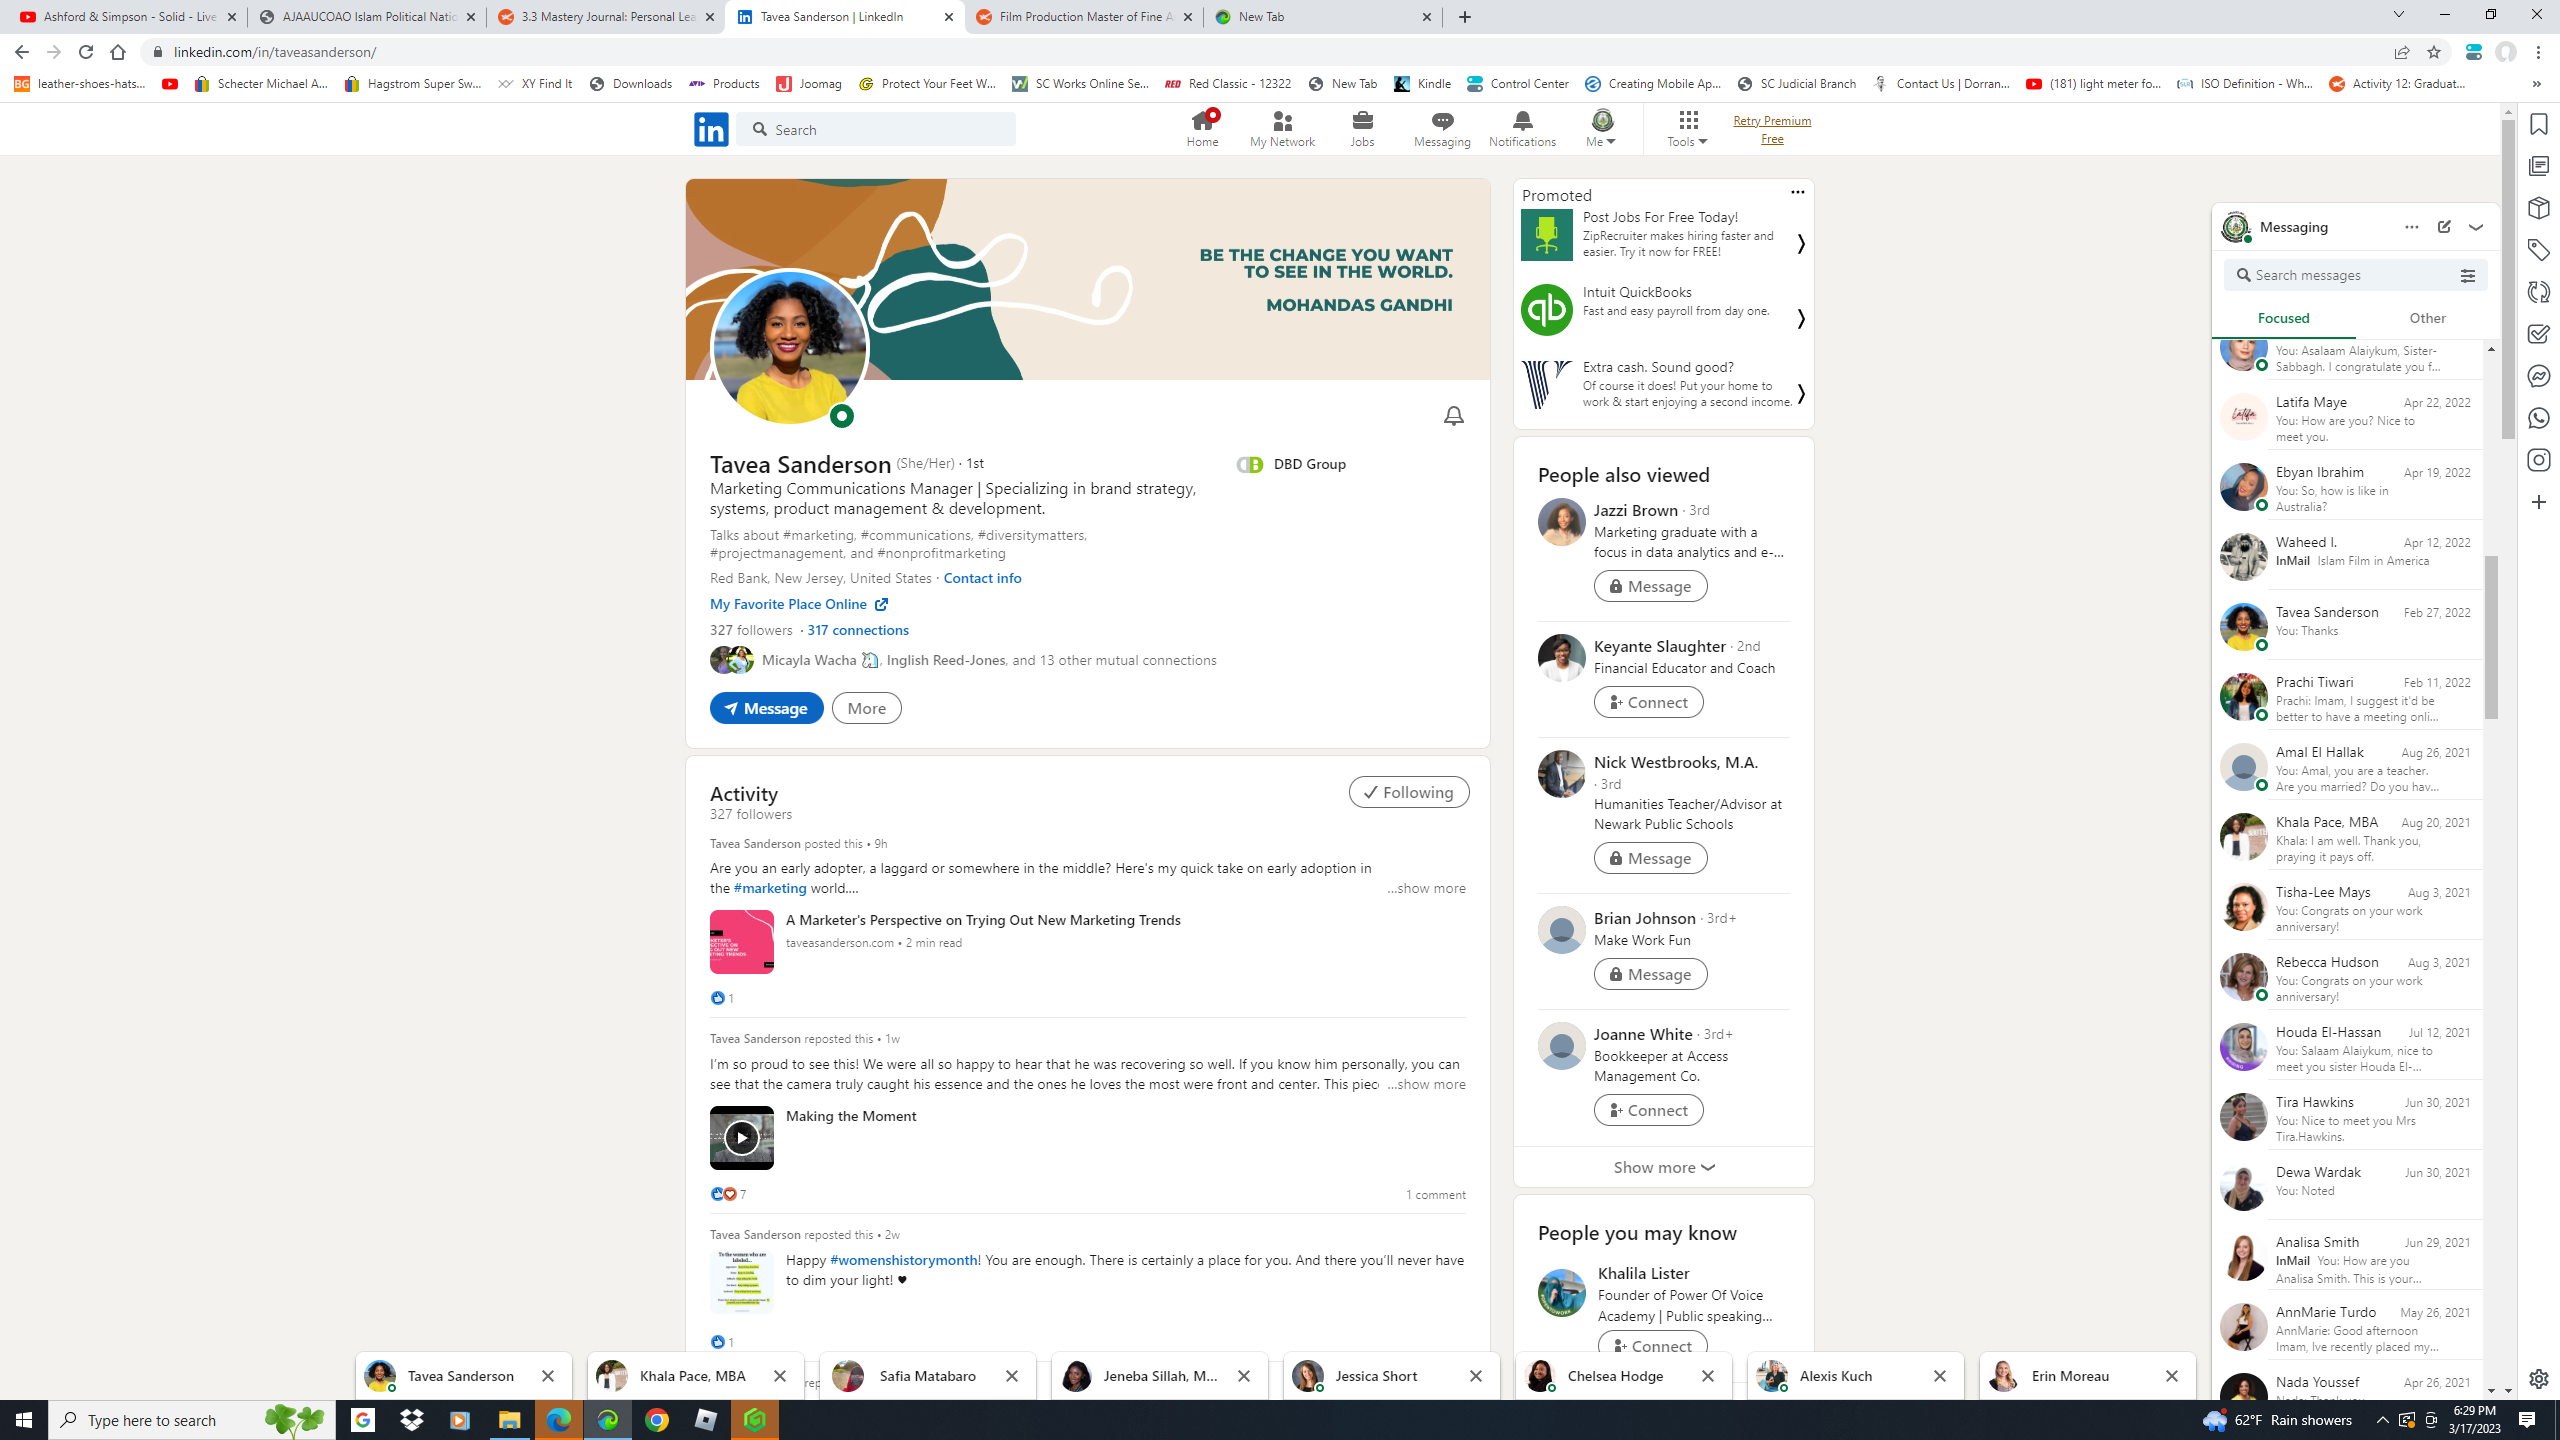Collapse the Messaging panel chevron
Screen dimensions: 2560x1440
pyautogui.click(x=2476, y=227)
